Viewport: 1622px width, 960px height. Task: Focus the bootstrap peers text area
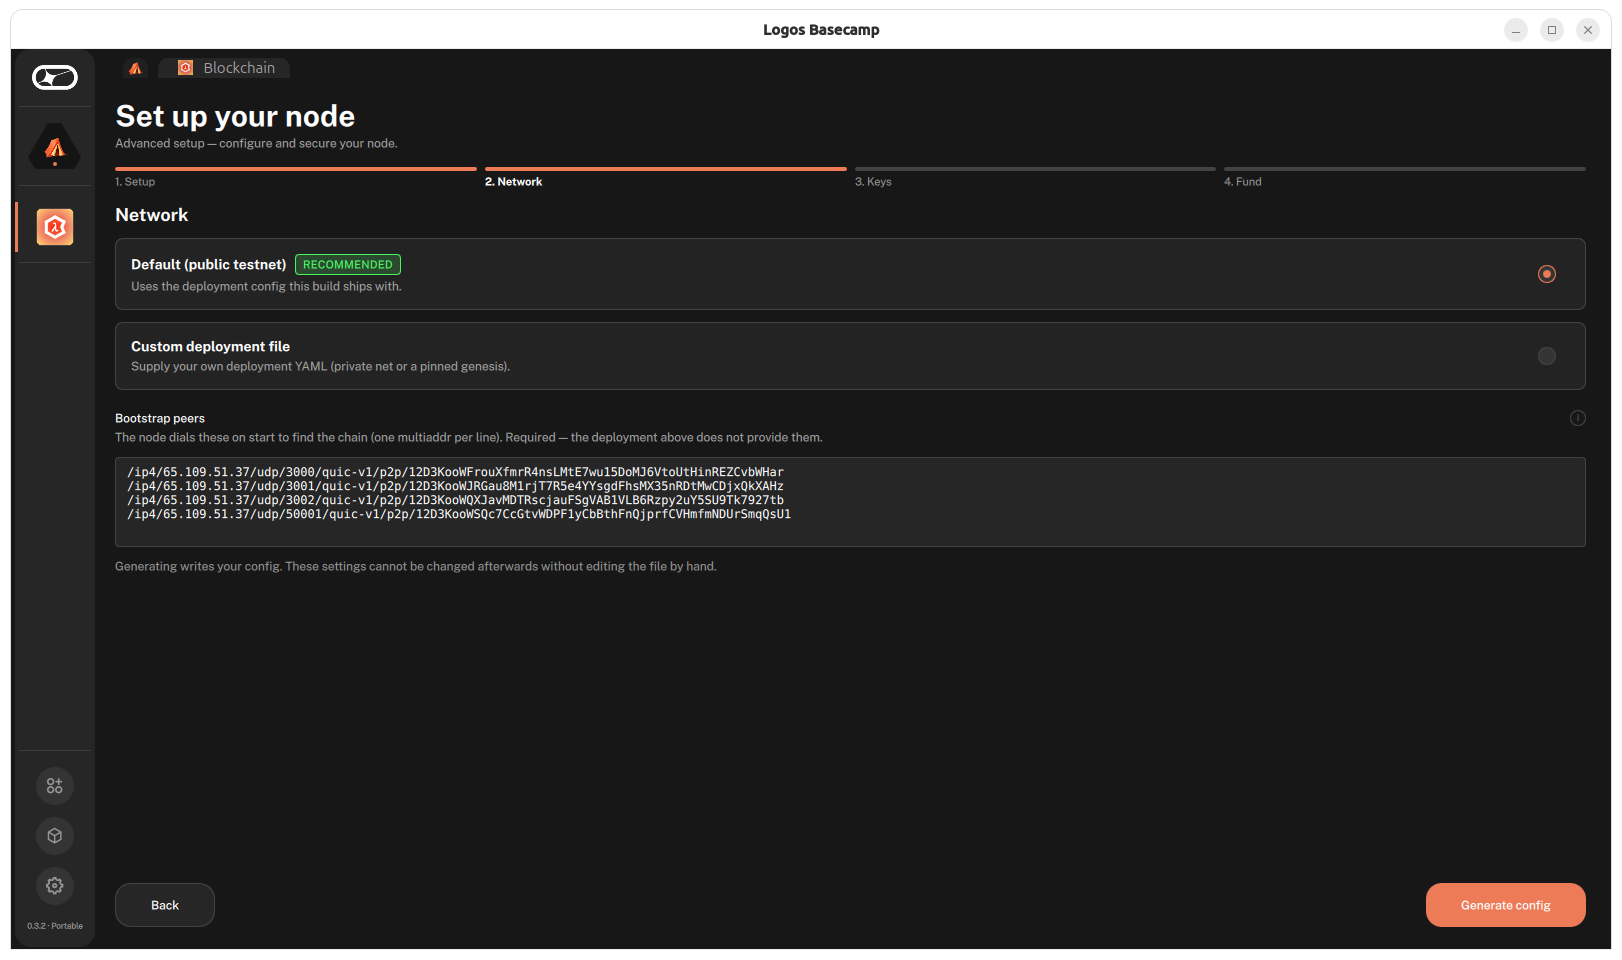click(850, 502)
